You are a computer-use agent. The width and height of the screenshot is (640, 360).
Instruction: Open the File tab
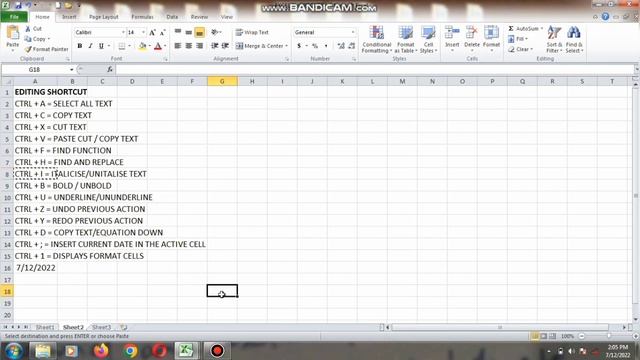14,17
